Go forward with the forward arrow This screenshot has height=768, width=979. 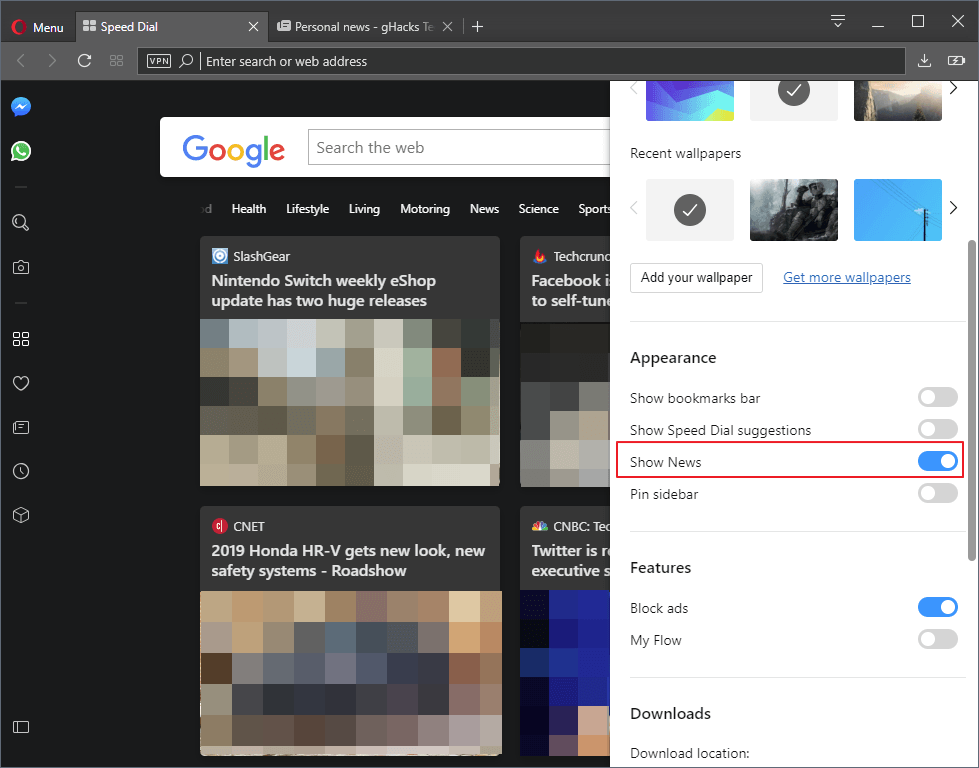click(52, 61)
